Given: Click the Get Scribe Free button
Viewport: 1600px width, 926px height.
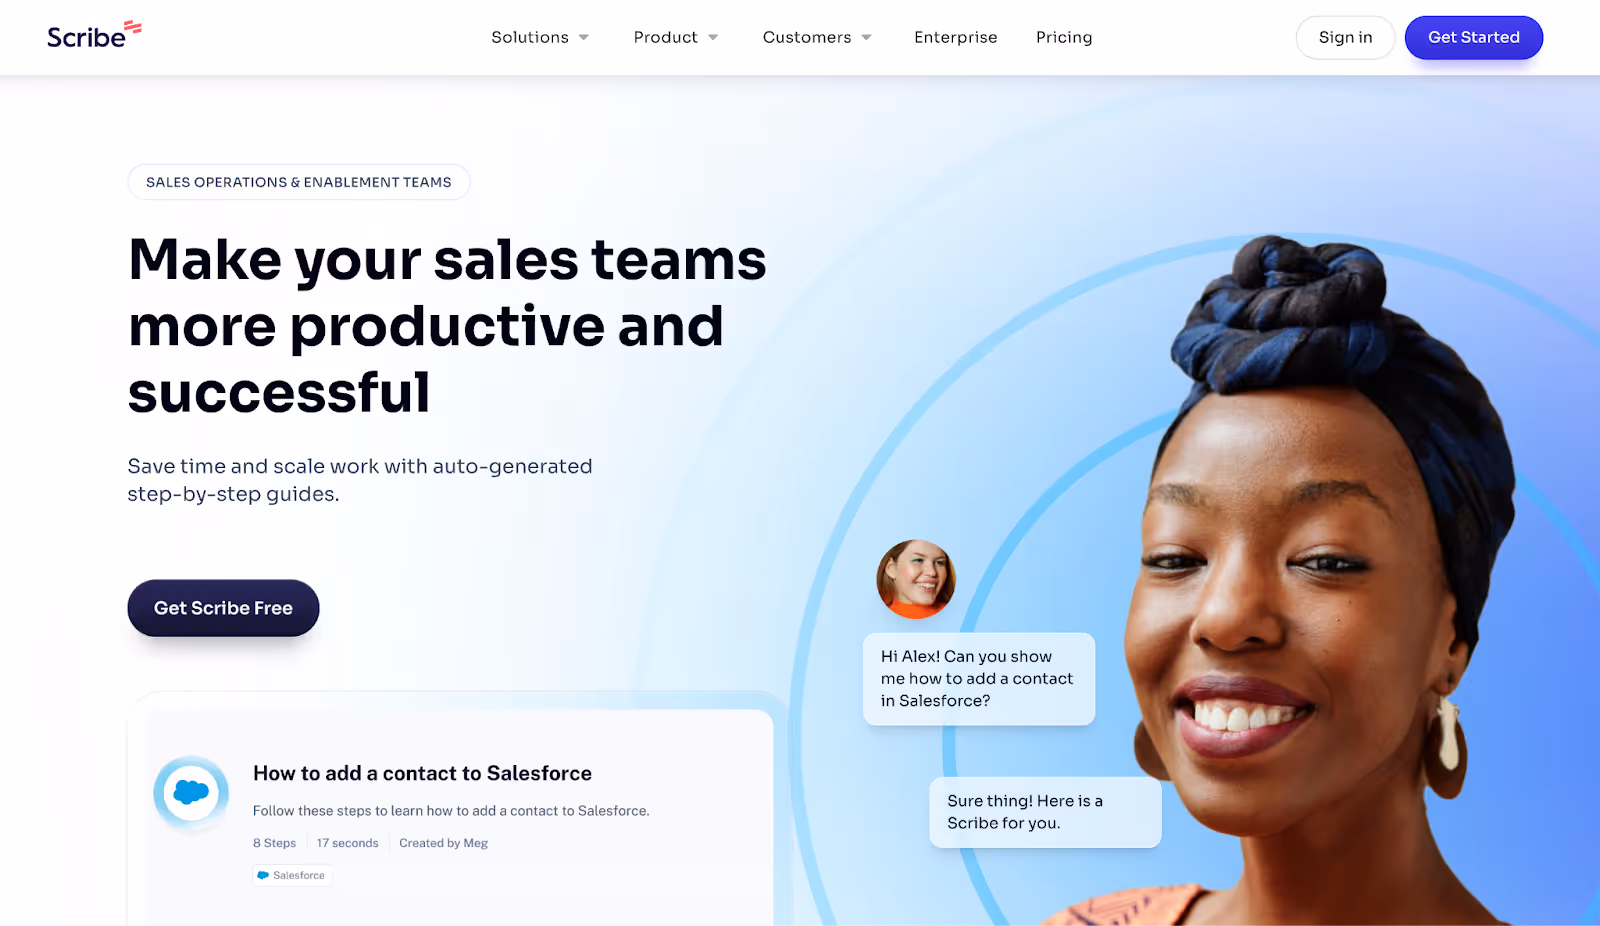Looking at the screenshot, I should (223, 608).
